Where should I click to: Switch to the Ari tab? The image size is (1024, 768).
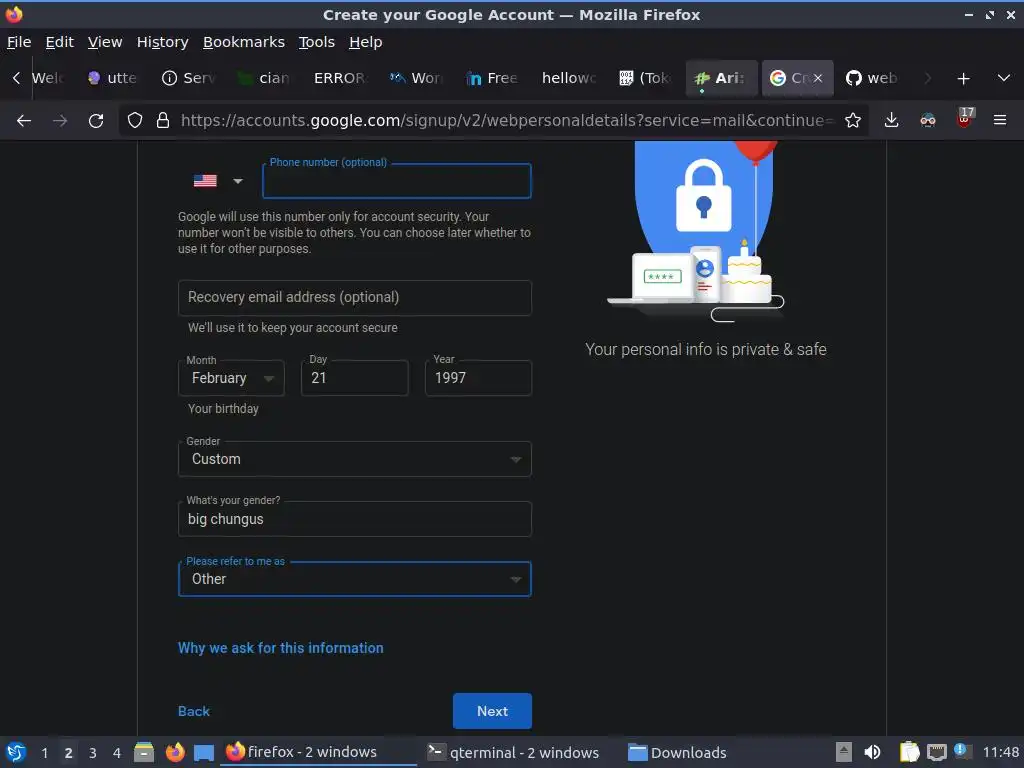(x=722, y=78)
